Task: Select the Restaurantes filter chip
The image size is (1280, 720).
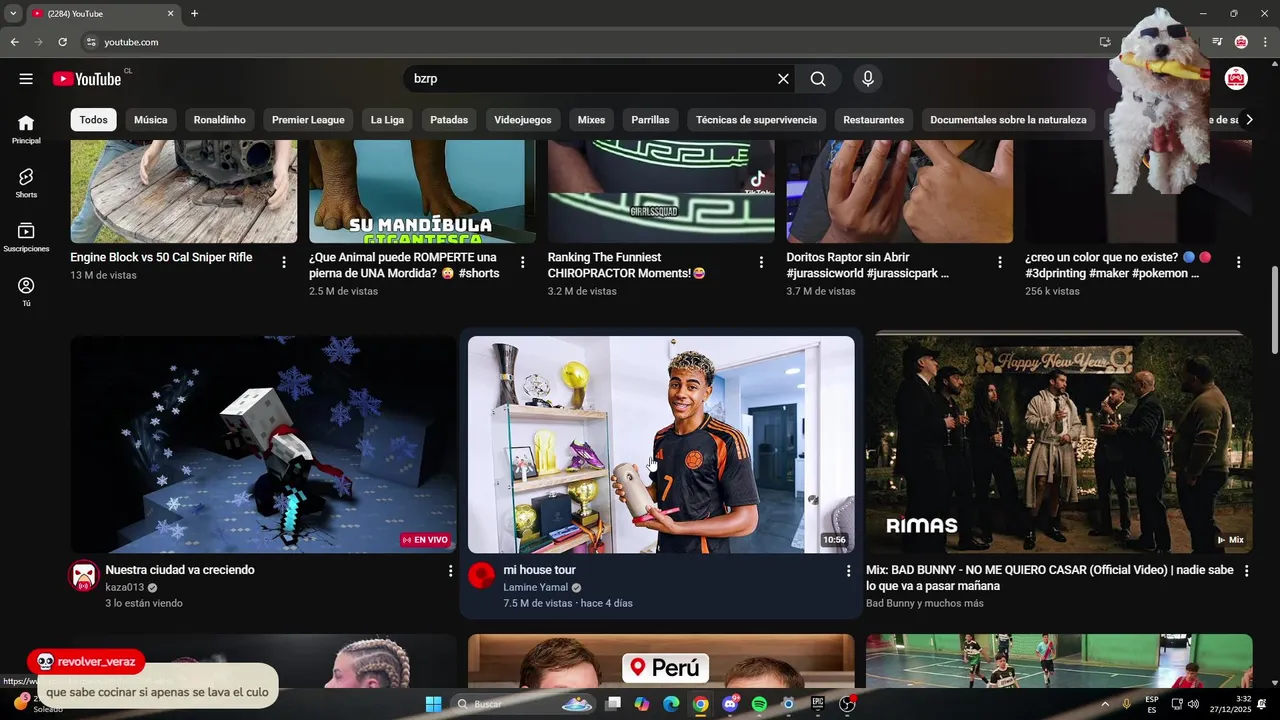Action: tap(873, 120)
